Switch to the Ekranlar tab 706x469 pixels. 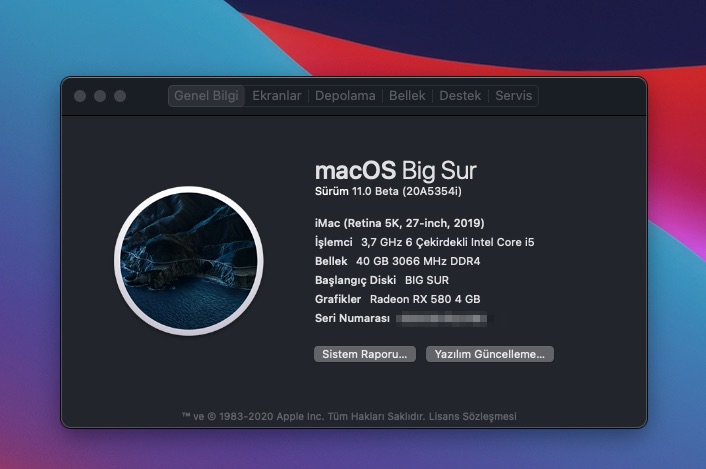coord(277,96)
